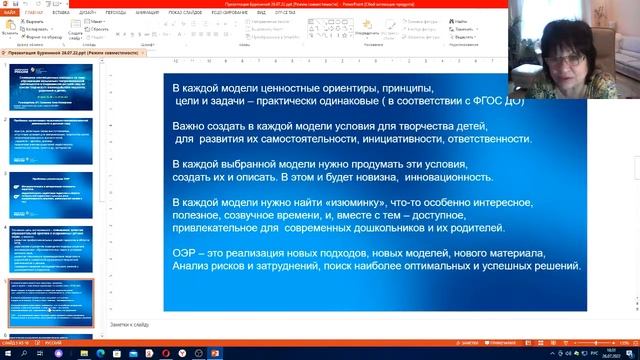This screenshot has height=360, width=640.
Task: Open the OFFICE TAB ribbon tab
Action: (285, 13)
